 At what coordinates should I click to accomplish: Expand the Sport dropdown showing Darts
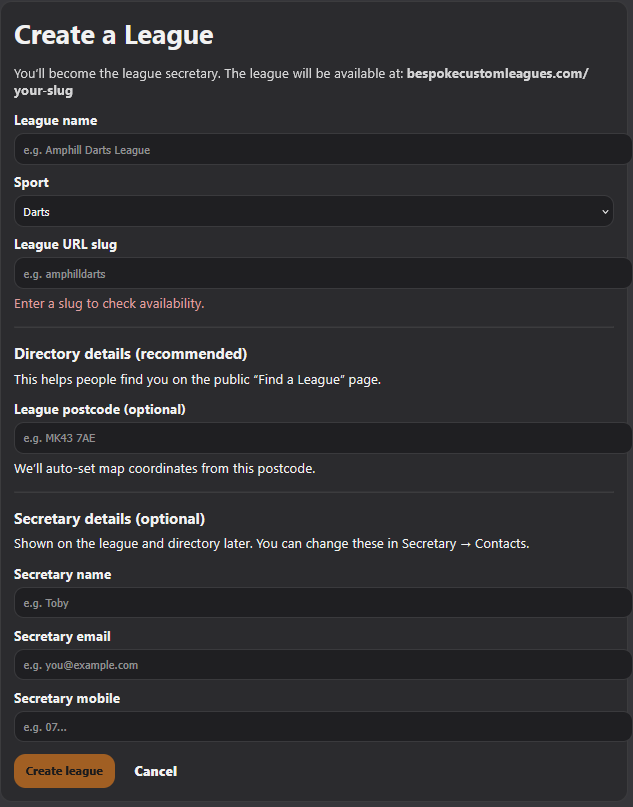[313, 212]
